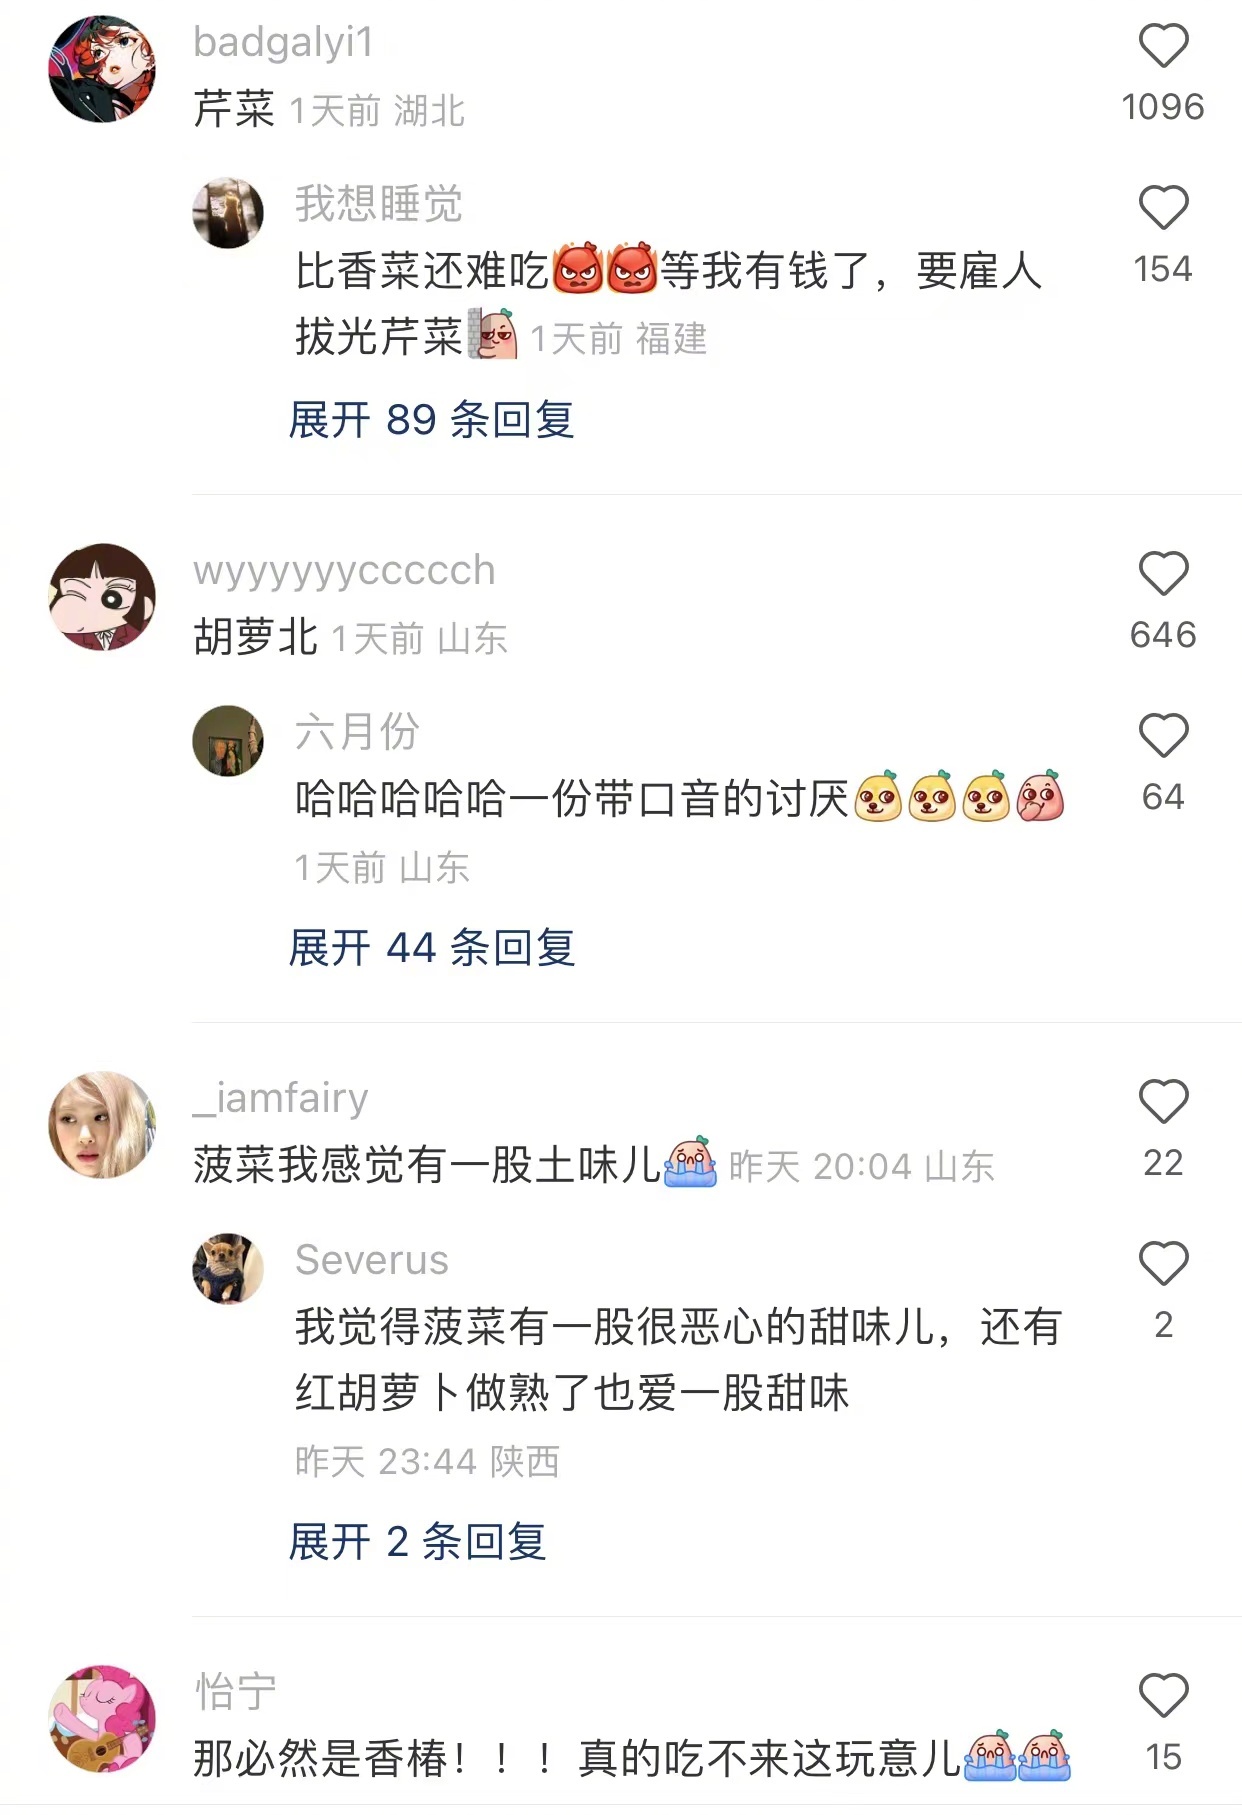Open wyyyyyycccch's cartoon avatar
The width and height of the screenshot is (1242, 1815).
point(102,597)
